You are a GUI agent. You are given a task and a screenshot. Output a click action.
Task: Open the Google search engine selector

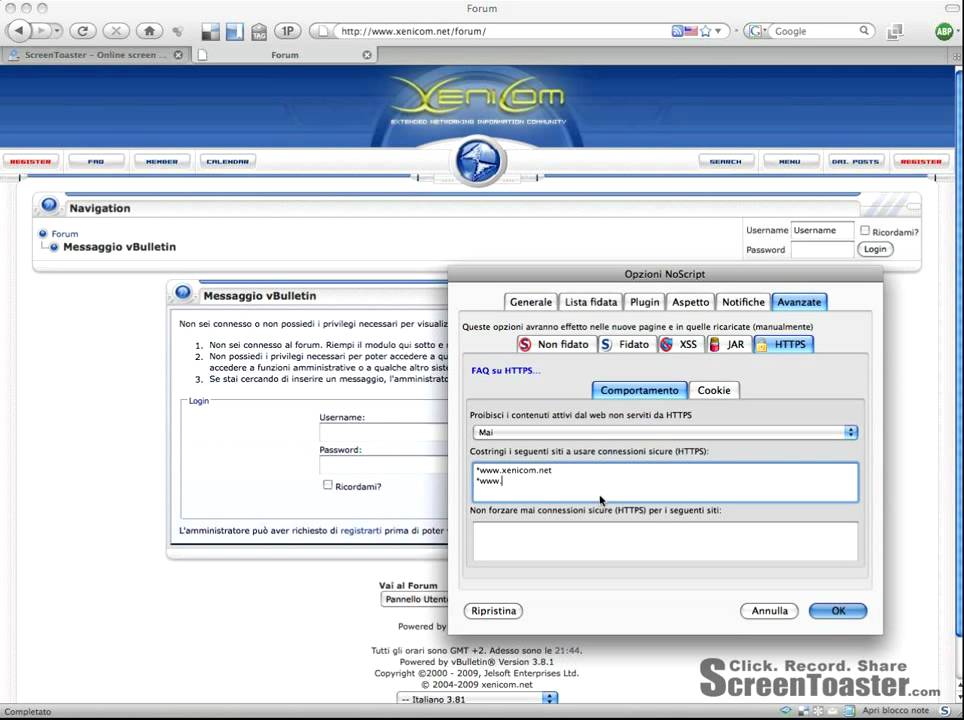756,31
